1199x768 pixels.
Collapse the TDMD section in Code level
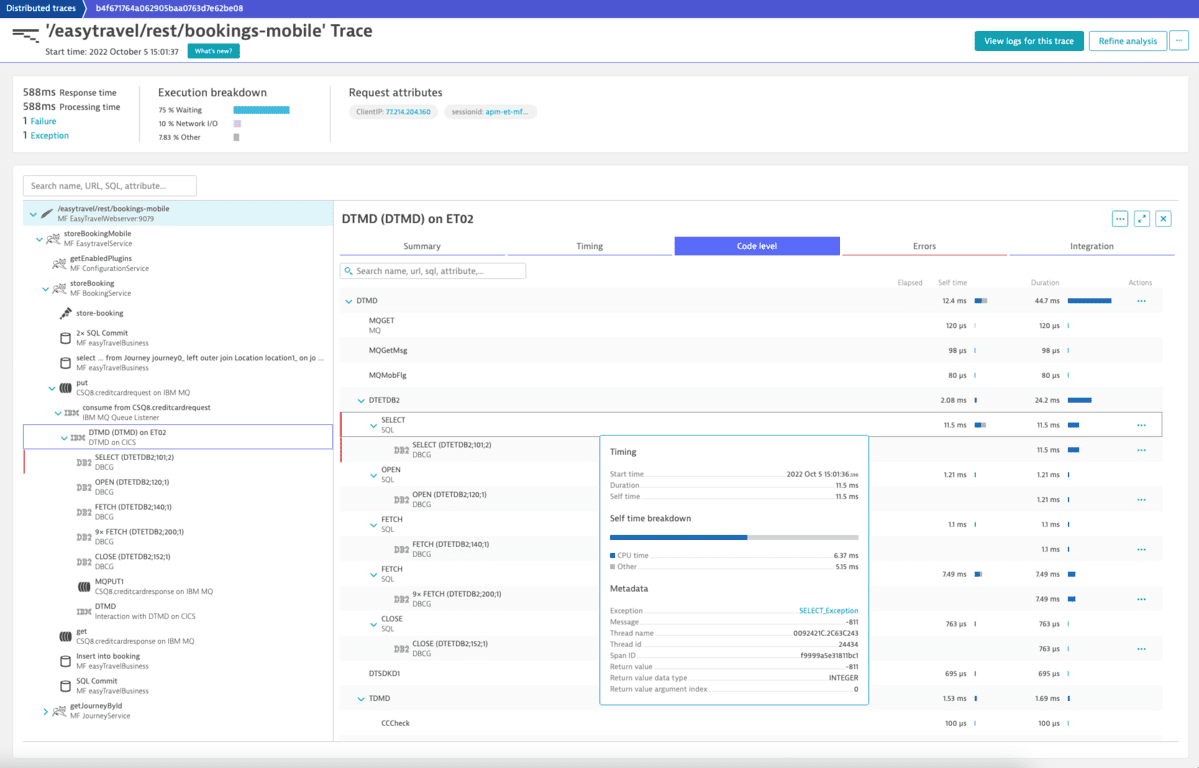tap(361, 698)
